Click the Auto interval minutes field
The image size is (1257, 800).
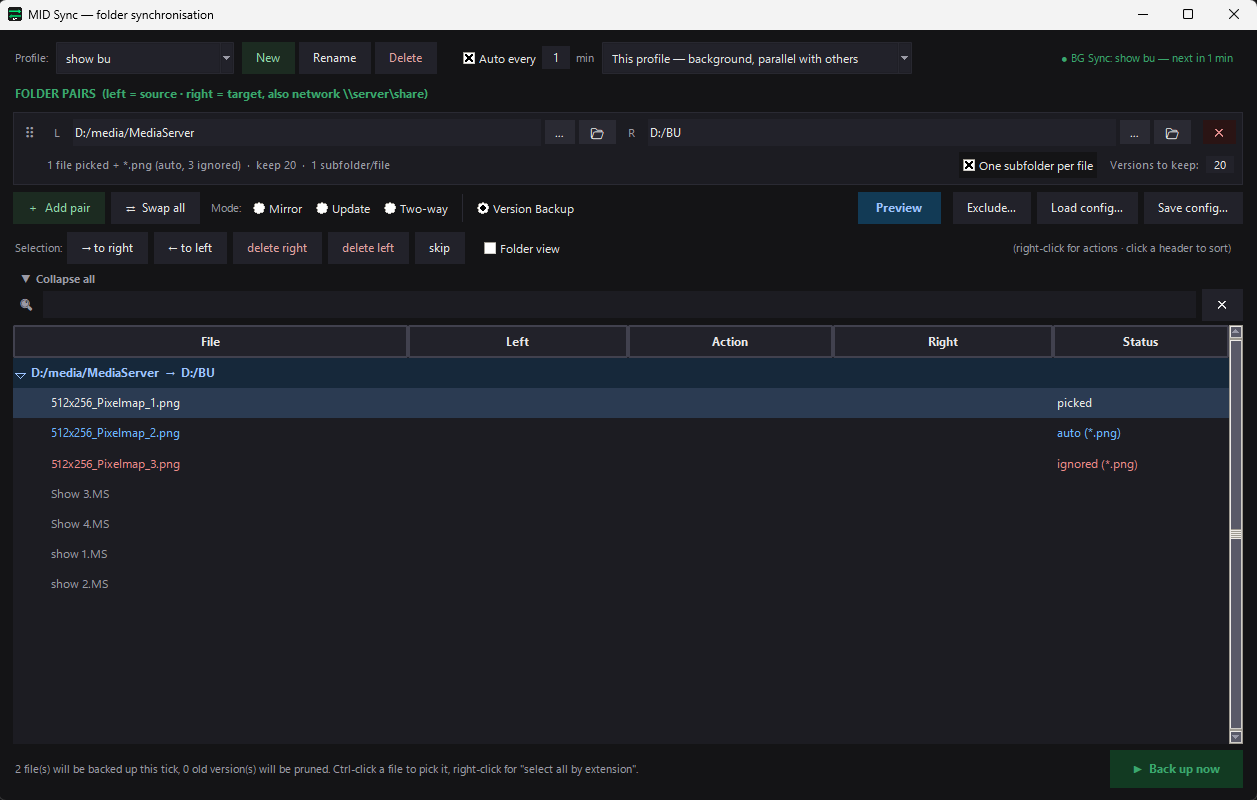pyautogui.click(x=556, y=58)
